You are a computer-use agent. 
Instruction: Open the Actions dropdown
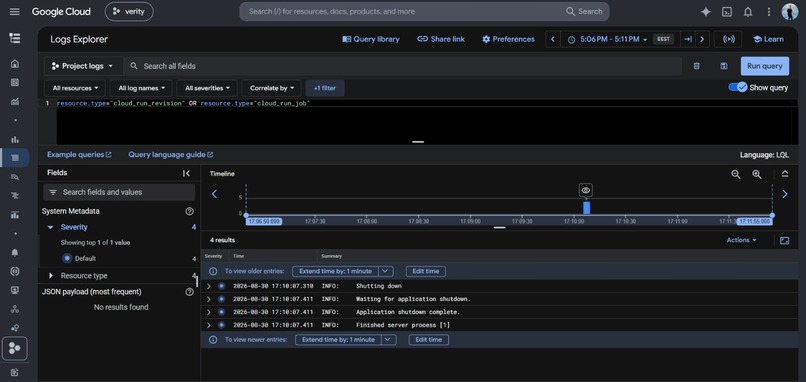(741, 240)
